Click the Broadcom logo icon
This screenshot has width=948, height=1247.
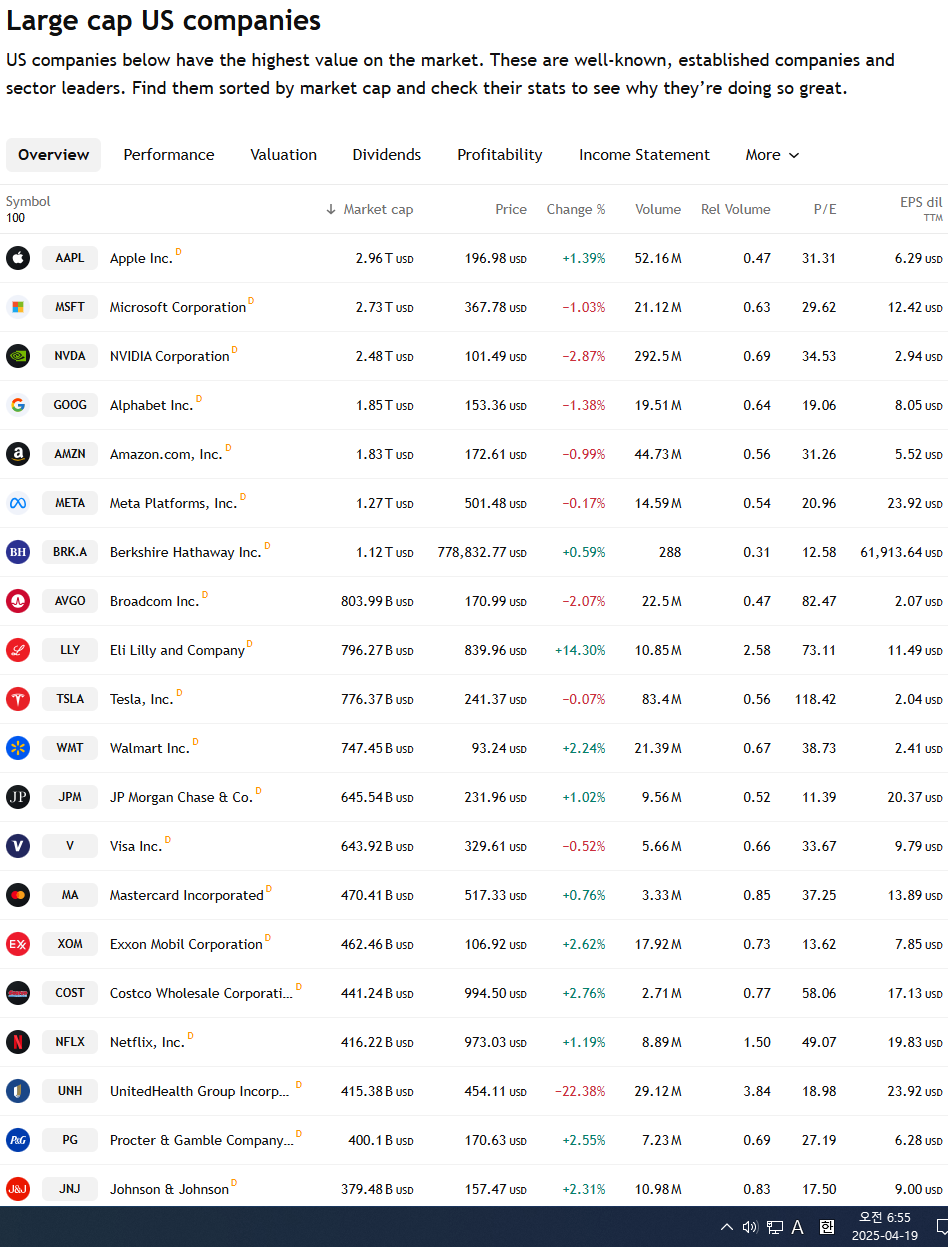(x=18, y=601)
